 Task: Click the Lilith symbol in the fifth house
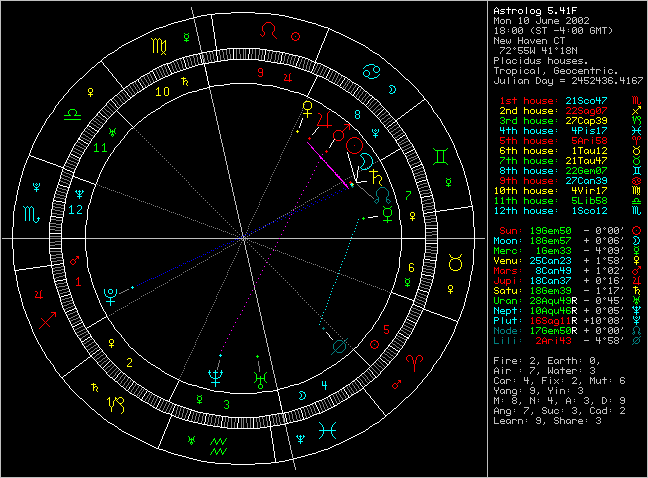[x=342, y=345]
